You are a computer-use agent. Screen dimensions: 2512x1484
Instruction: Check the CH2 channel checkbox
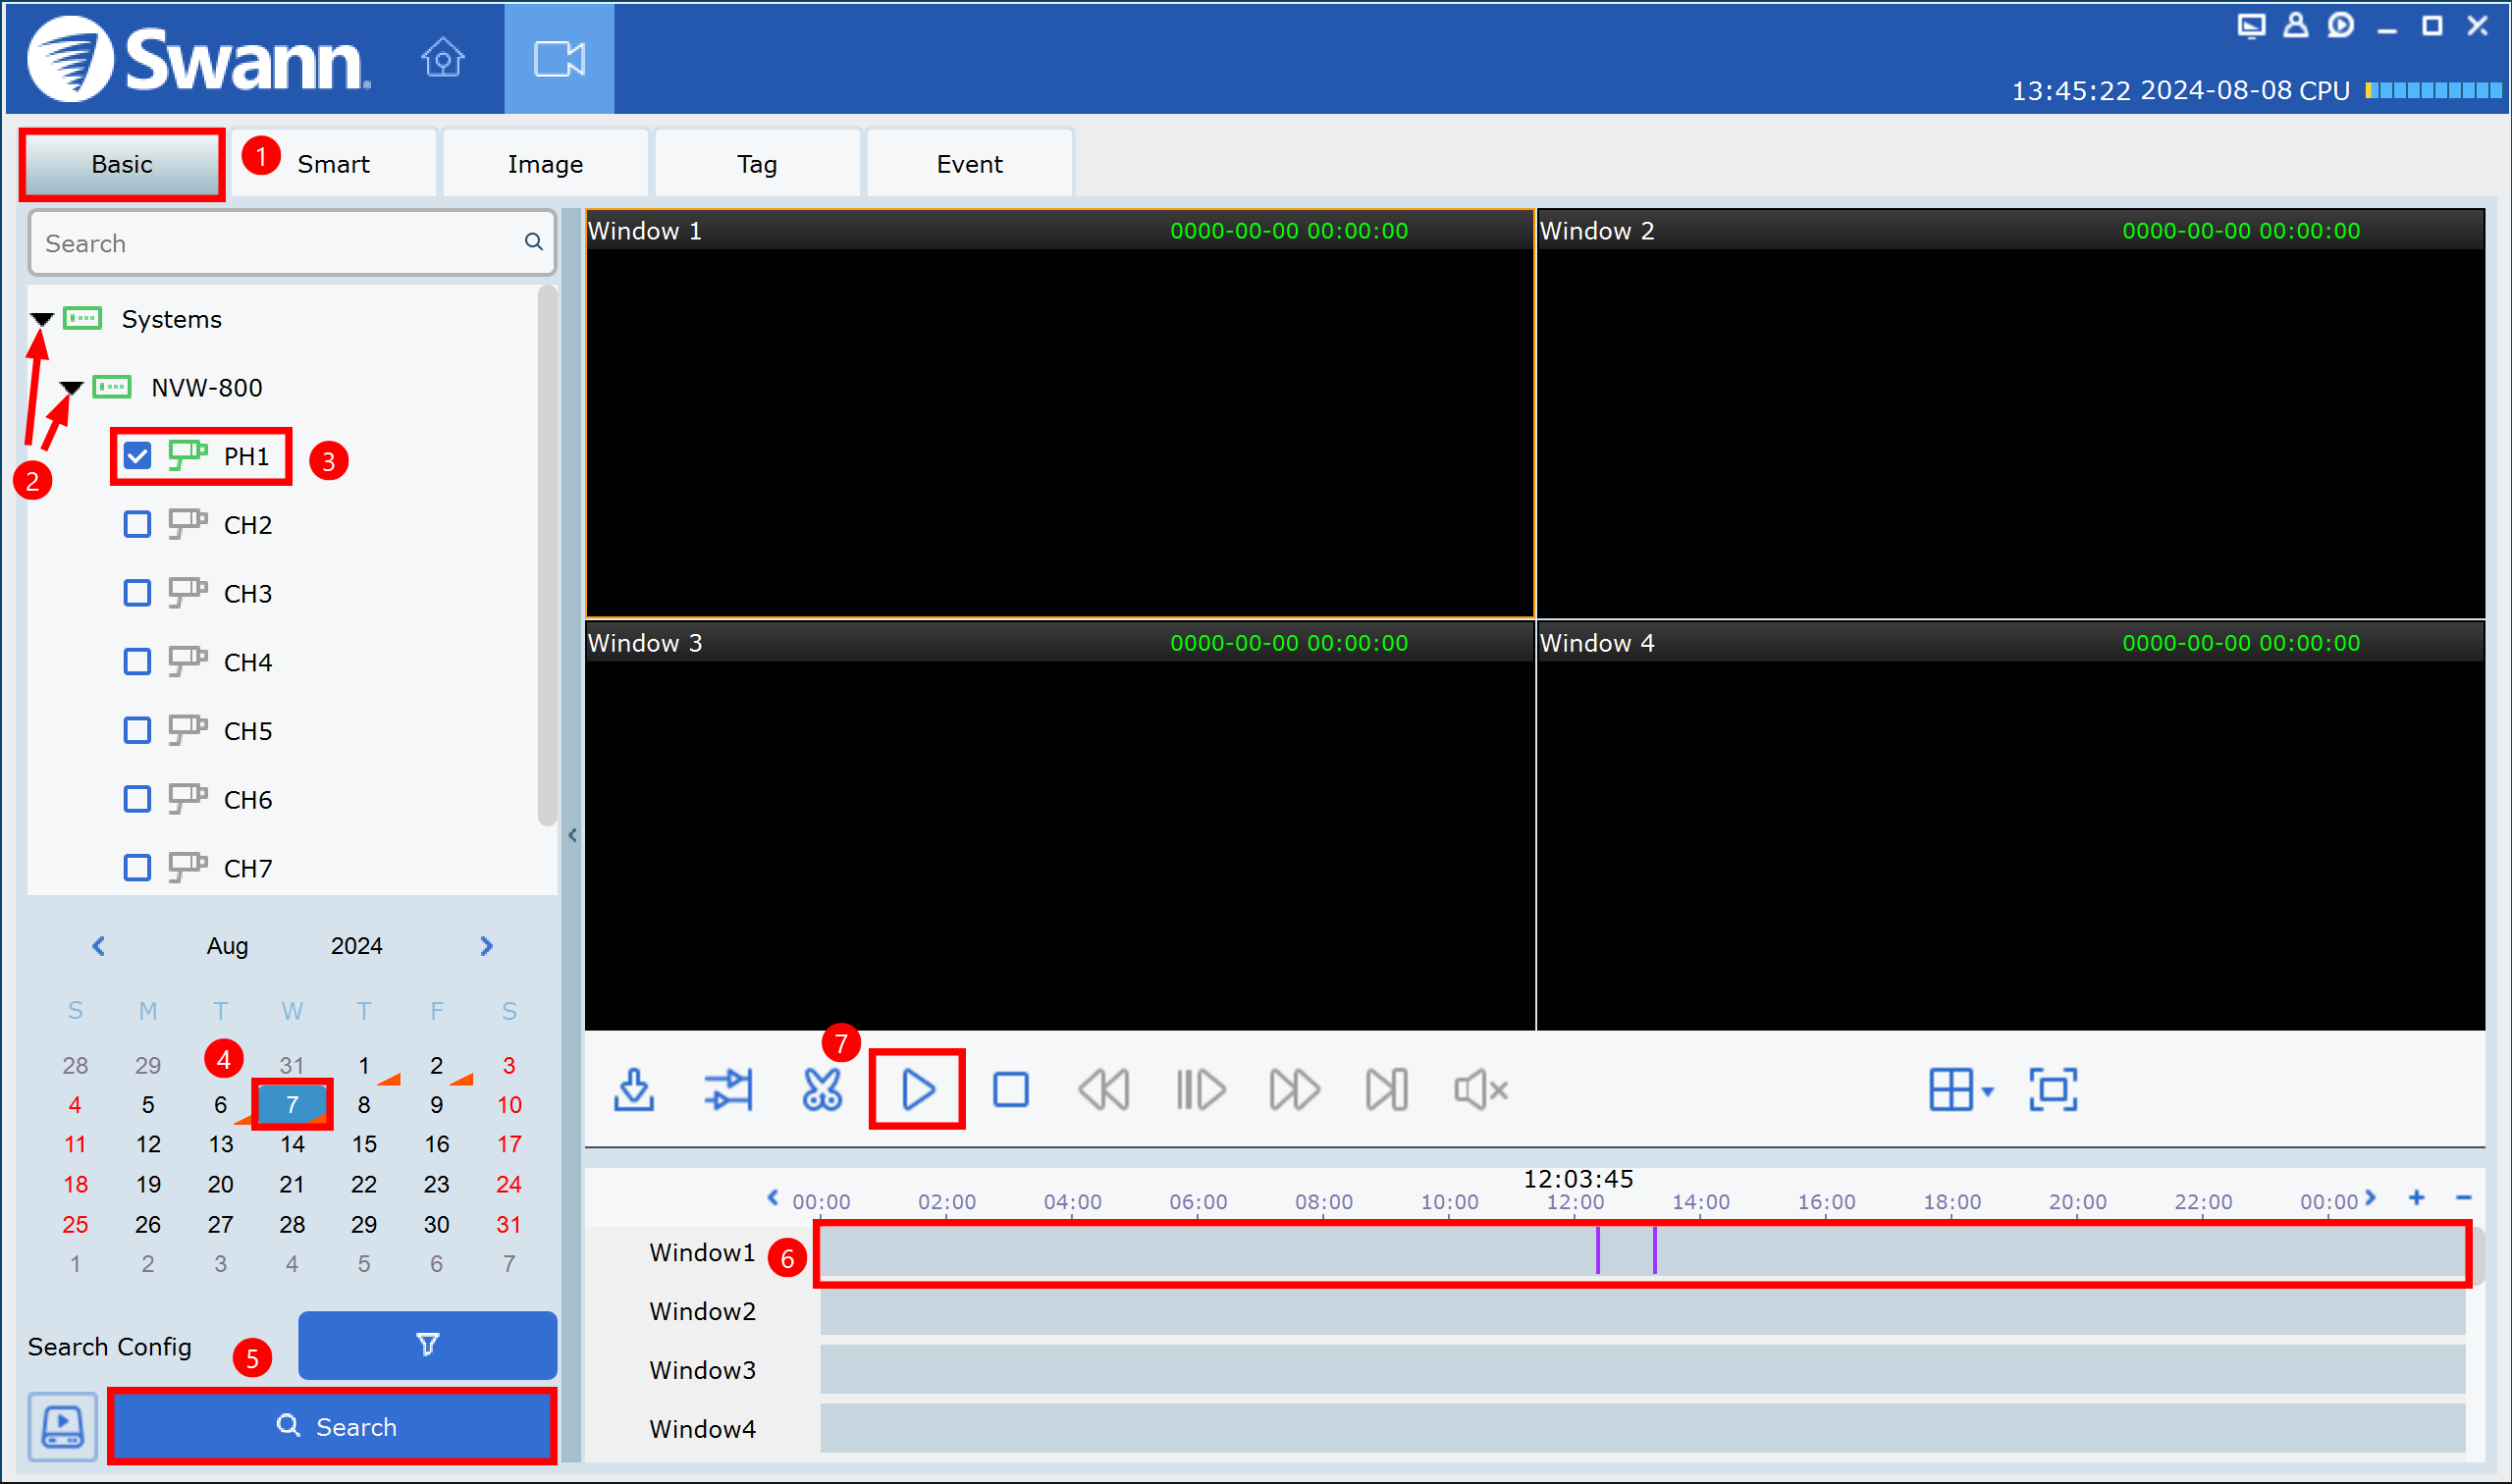tap(137, 525)
